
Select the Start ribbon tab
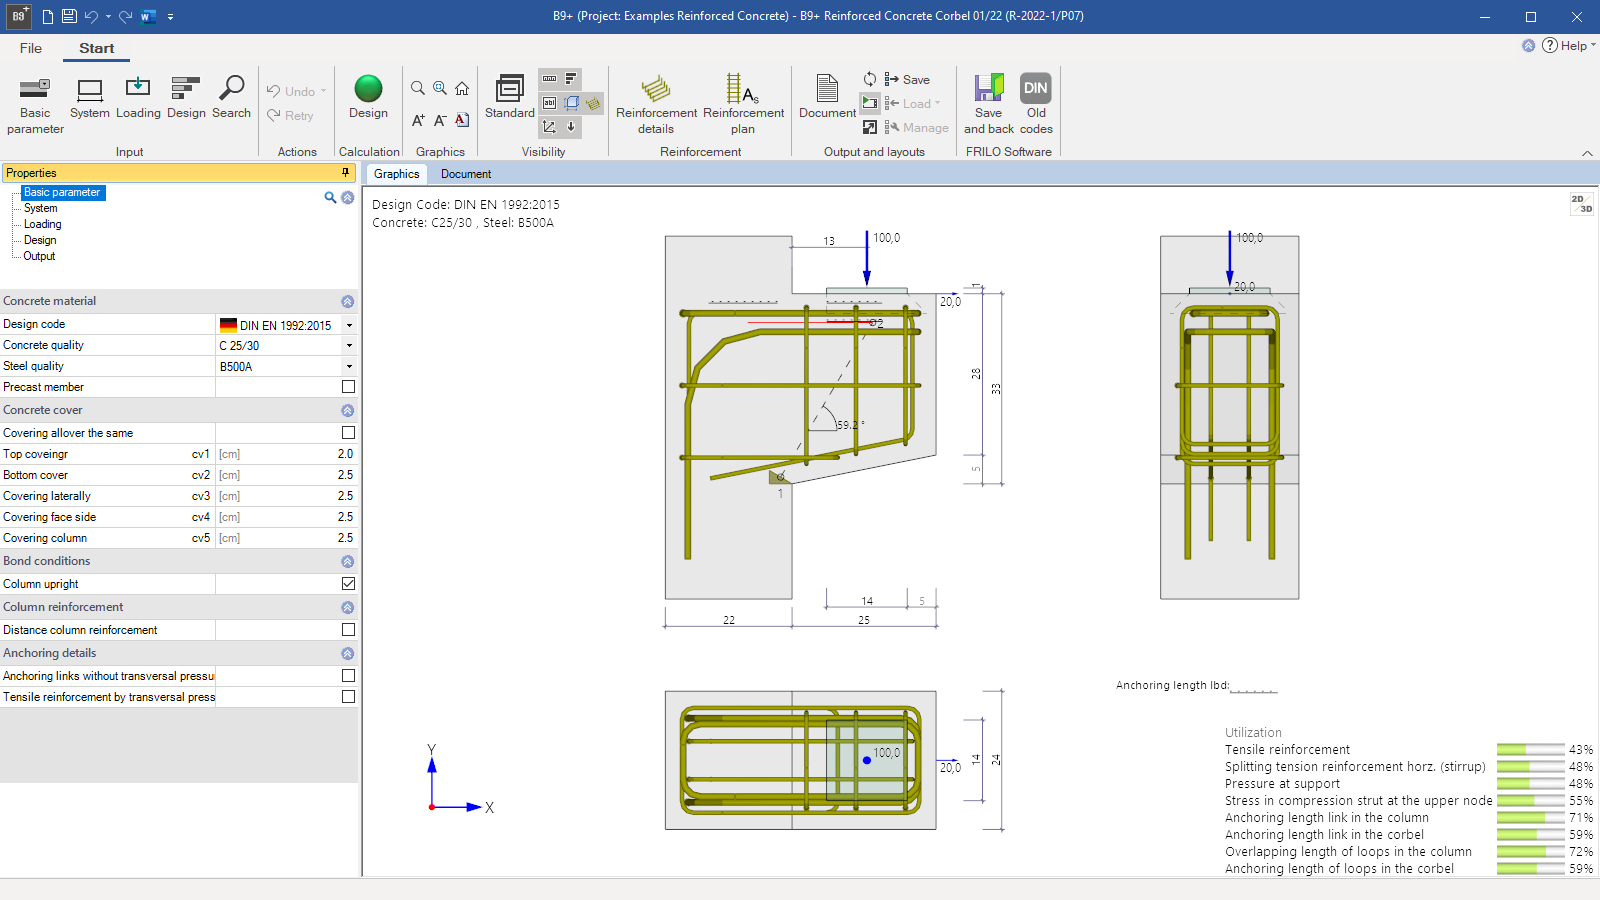click(x=97, y=48)
